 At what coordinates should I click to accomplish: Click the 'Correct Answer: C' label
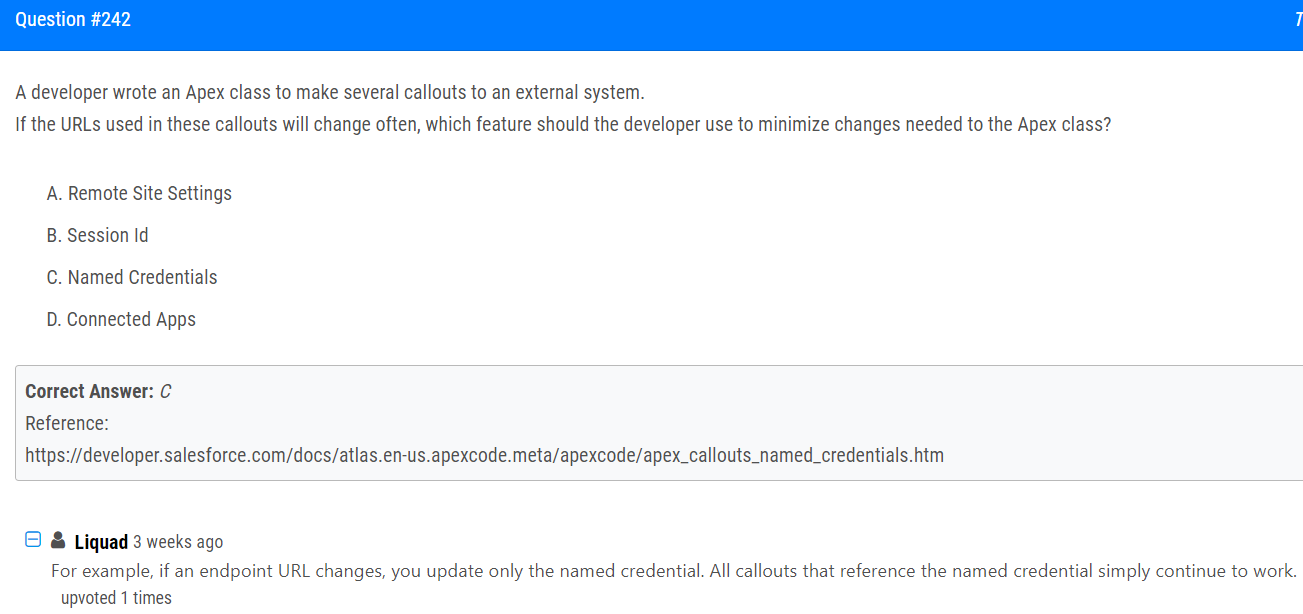point(98,391)
